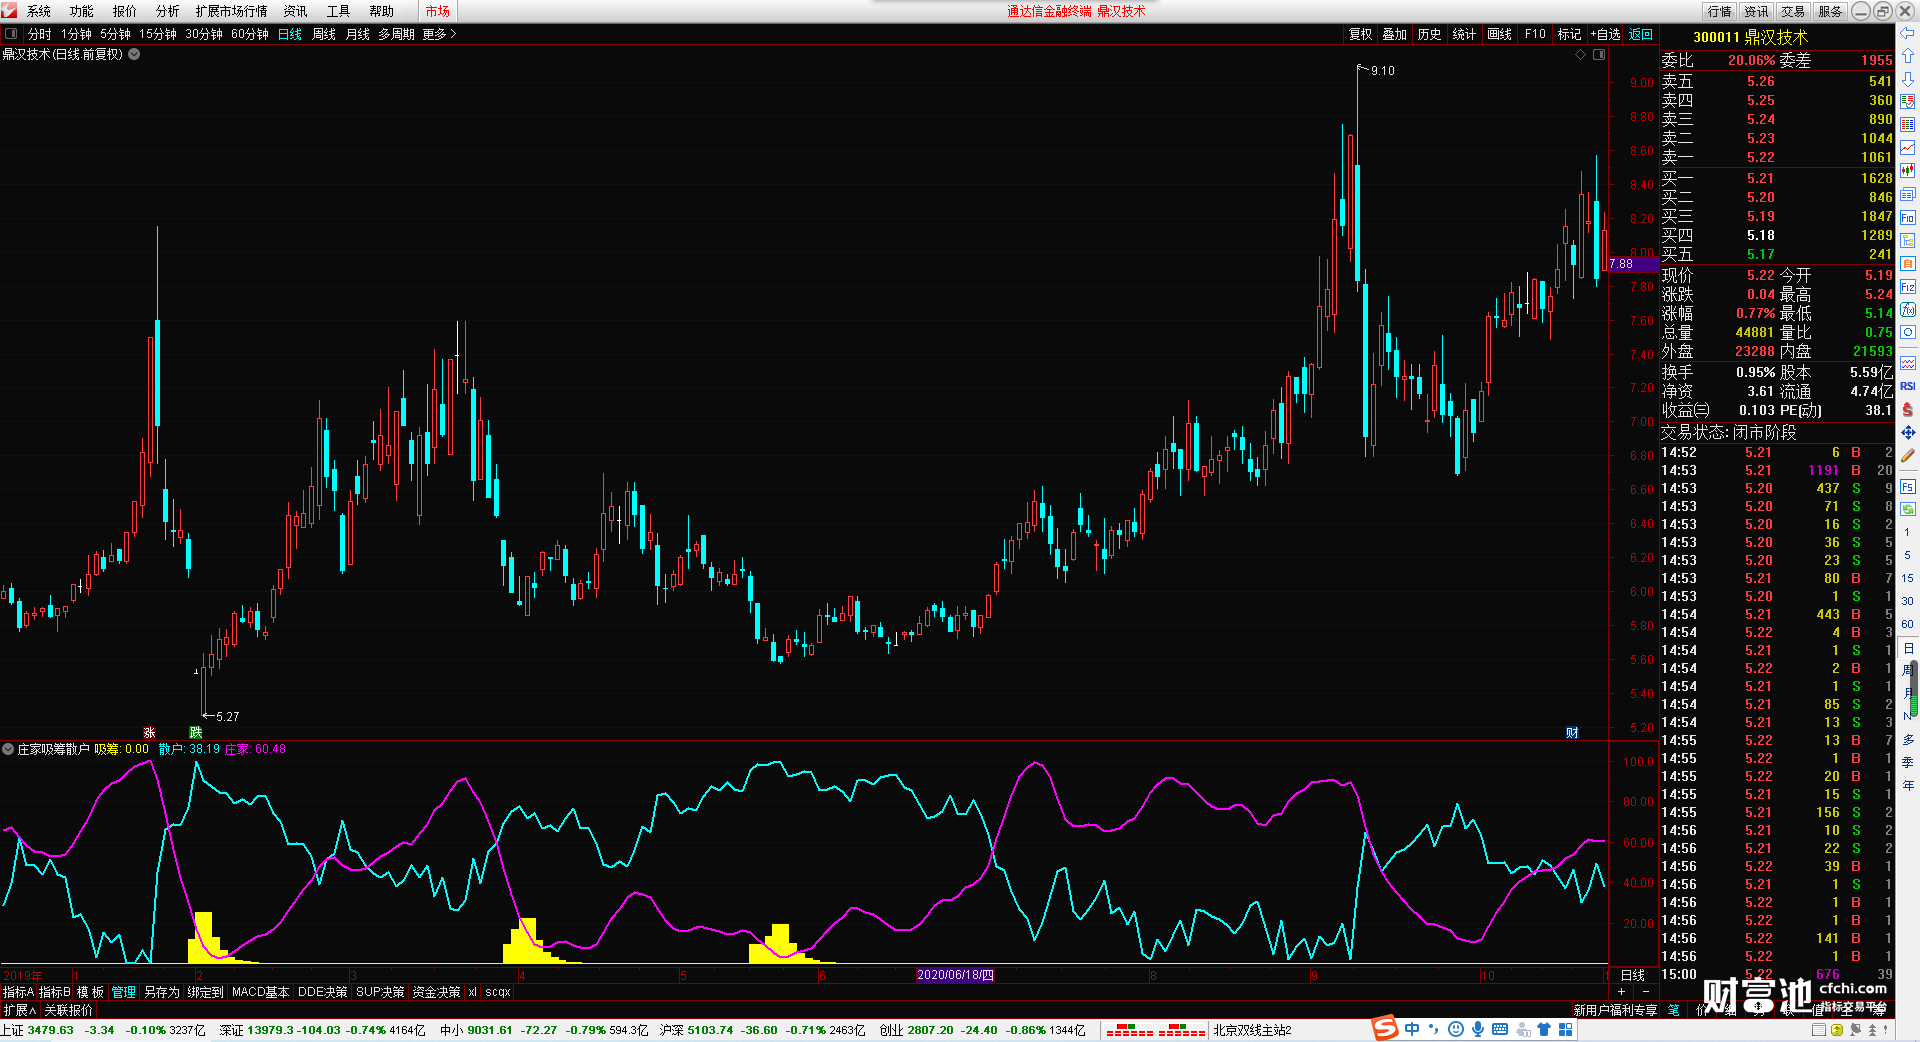Click the green refresh icon in the sidebar

[x=1908, y=509]
